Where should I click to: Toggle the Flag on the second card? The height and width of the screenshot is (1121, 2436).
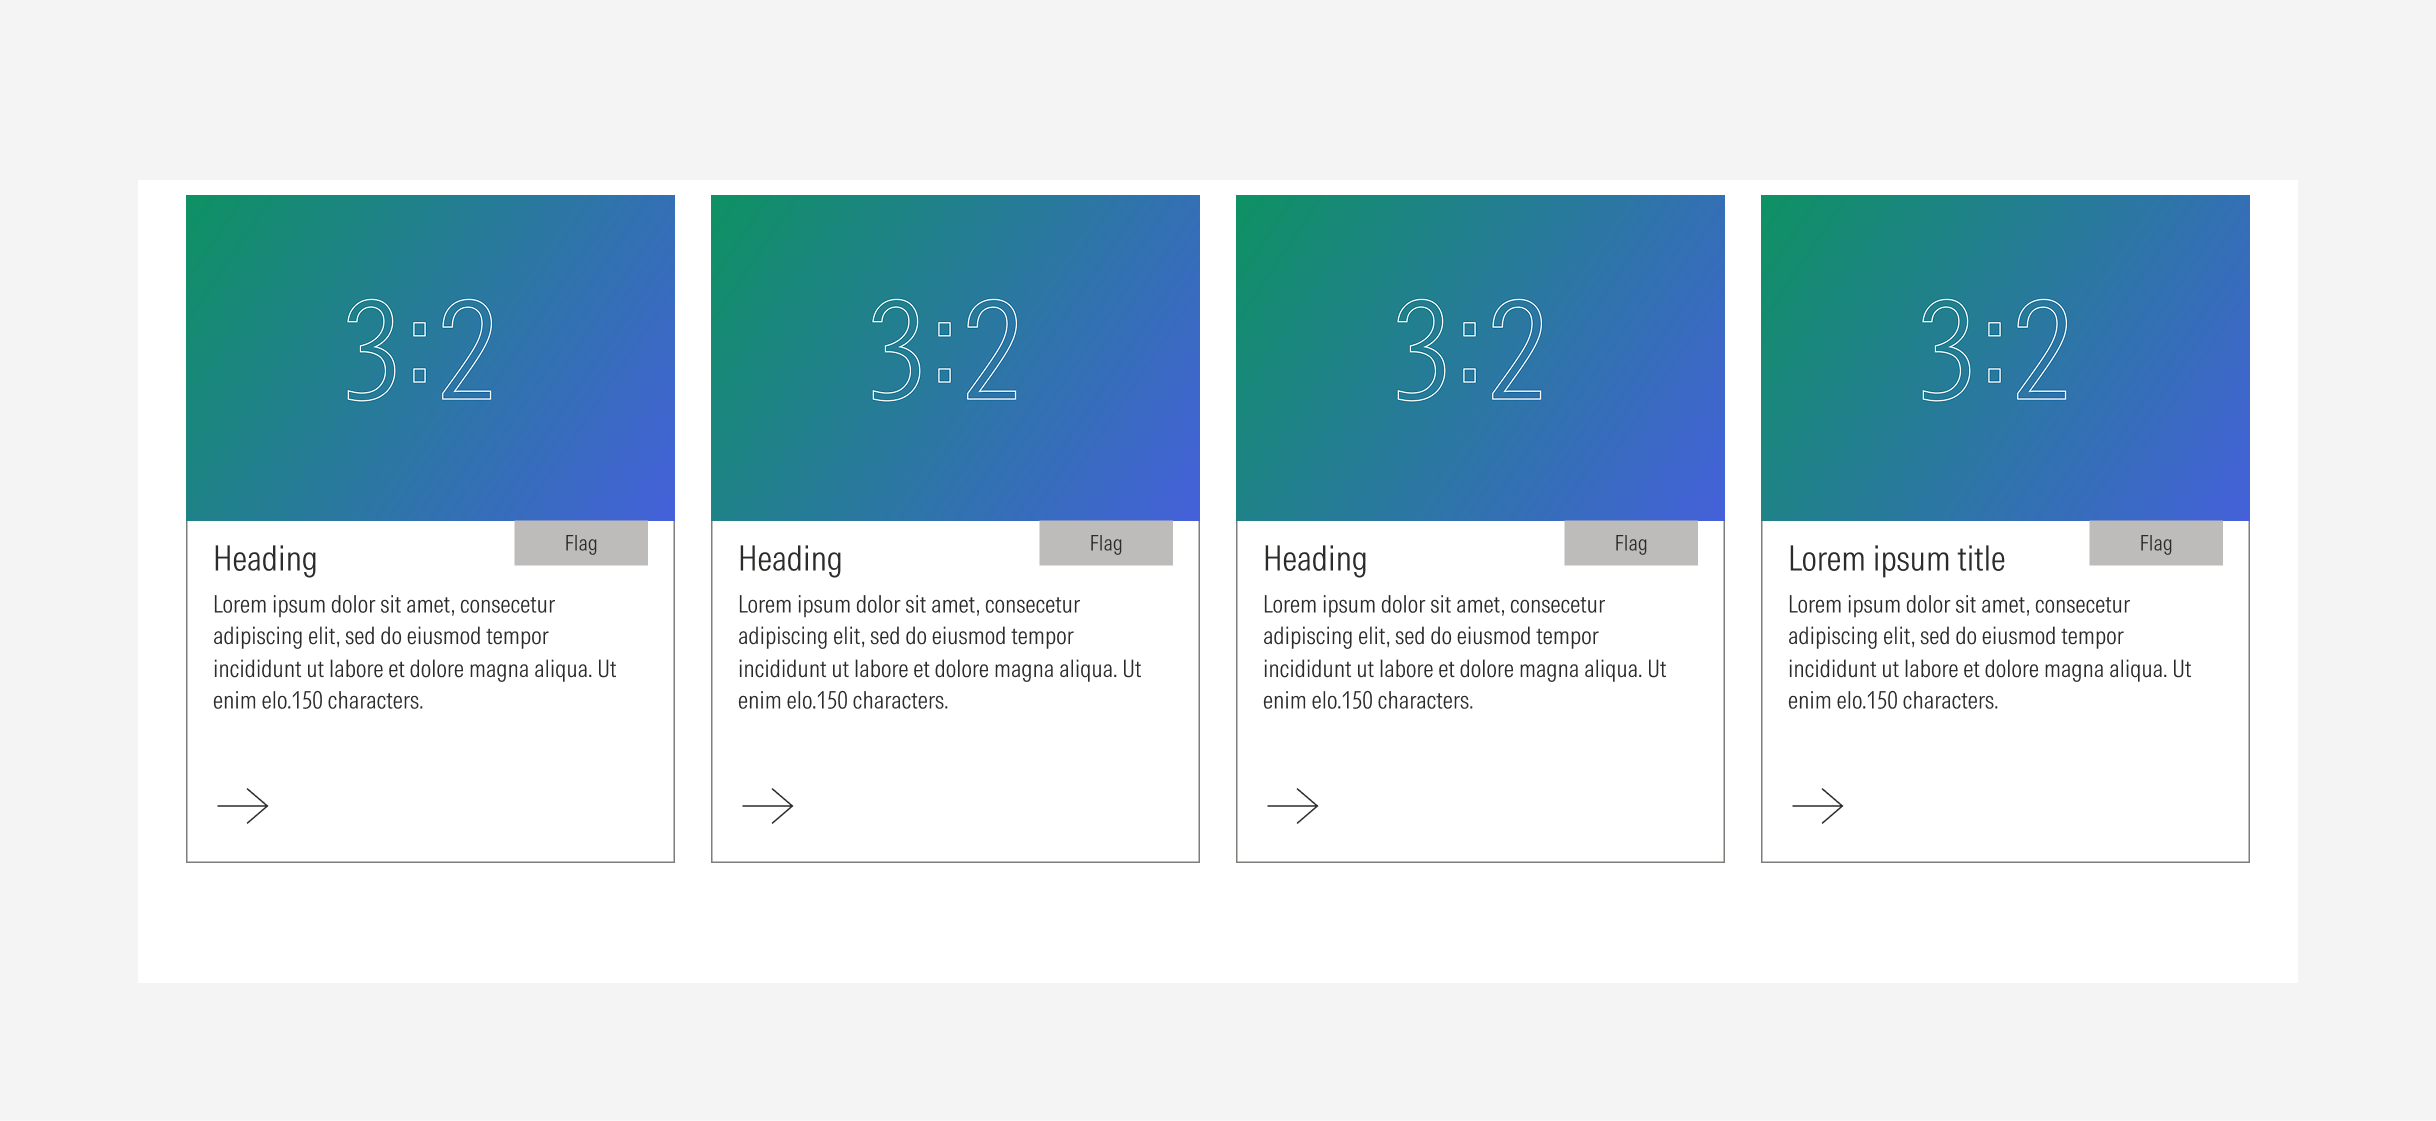(x=1106, y=542)
